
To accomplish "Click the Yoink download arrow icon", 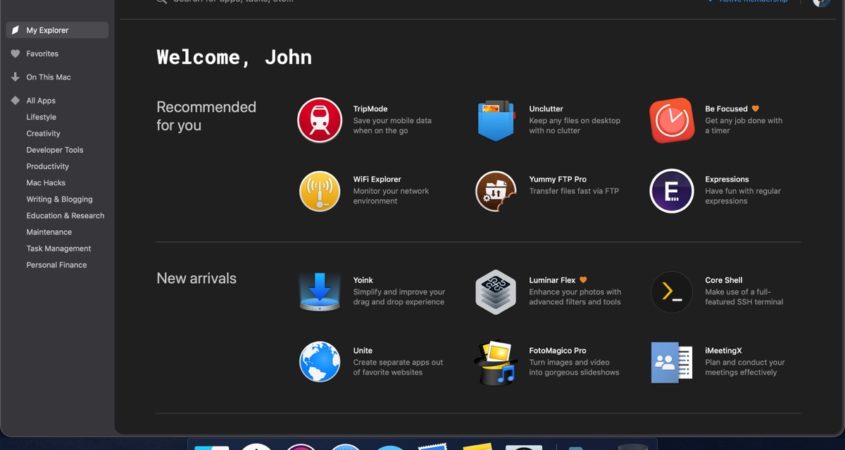I will (x=319, y=291).
